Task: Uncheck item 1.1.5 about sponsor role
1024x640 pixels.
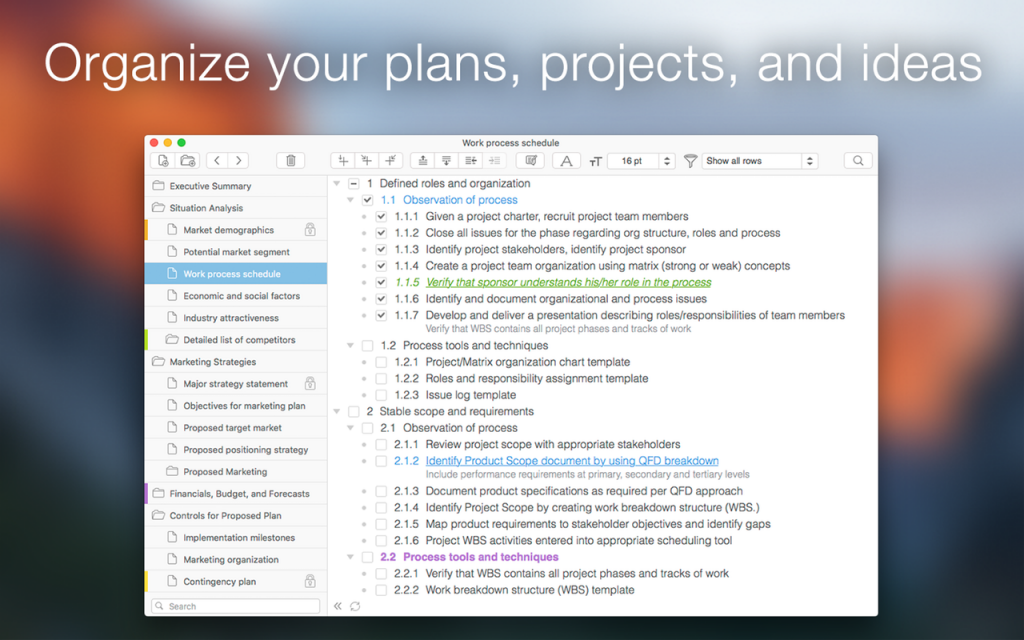Action: click(x=381, y=283)
